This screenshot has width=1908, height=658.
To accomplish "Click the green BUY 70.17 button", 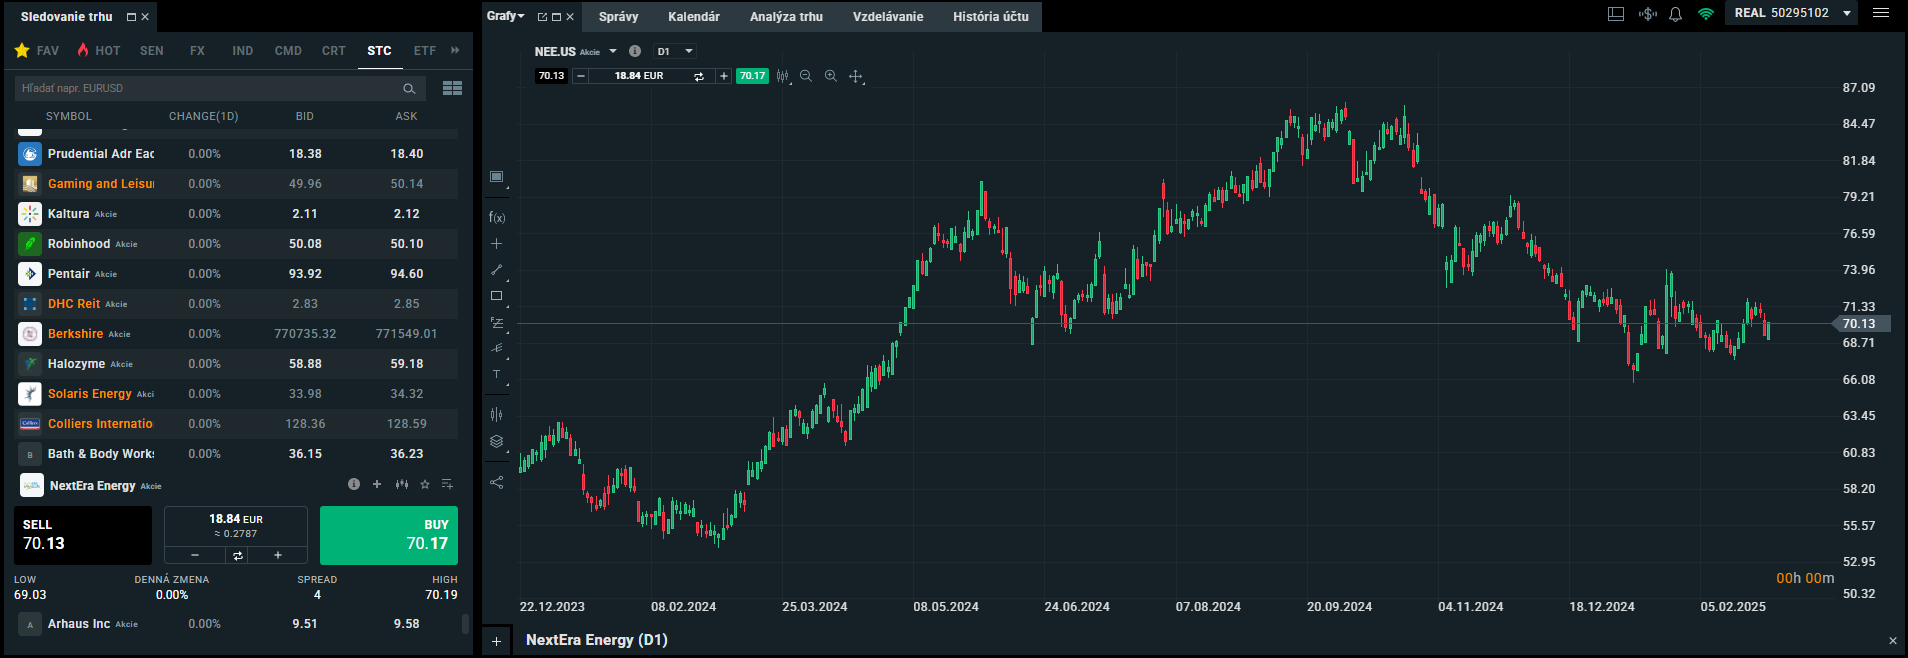I will click(x=388, y=535).
